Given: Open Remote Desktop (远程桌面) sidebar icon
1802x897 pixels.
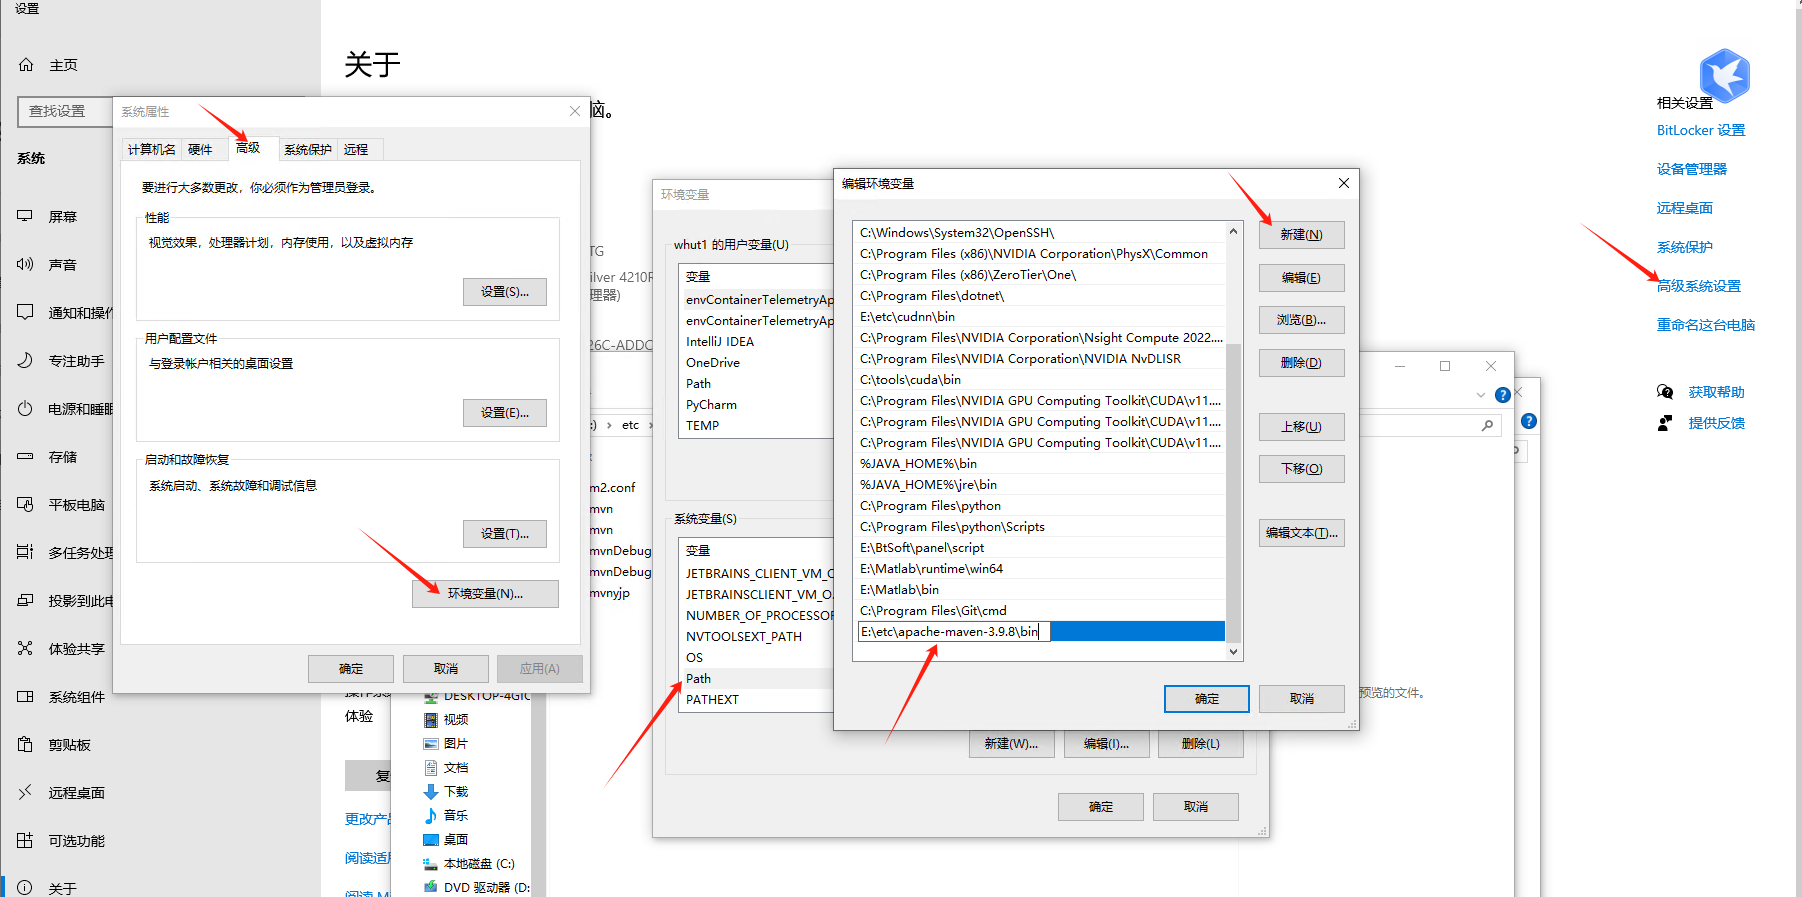Looking at the screenshot, I should pyautogui.click(x=26, y=792).
